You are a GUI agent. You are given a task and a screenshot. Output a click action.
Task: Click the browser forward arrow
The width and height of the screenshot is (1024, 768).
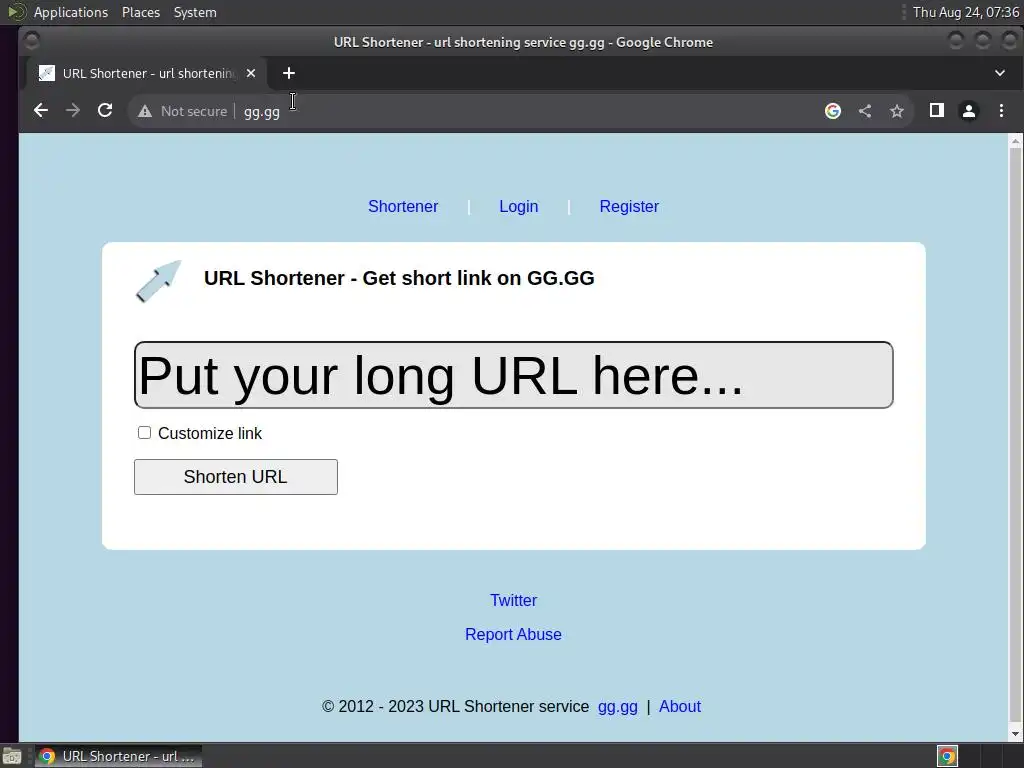[73, 110]
